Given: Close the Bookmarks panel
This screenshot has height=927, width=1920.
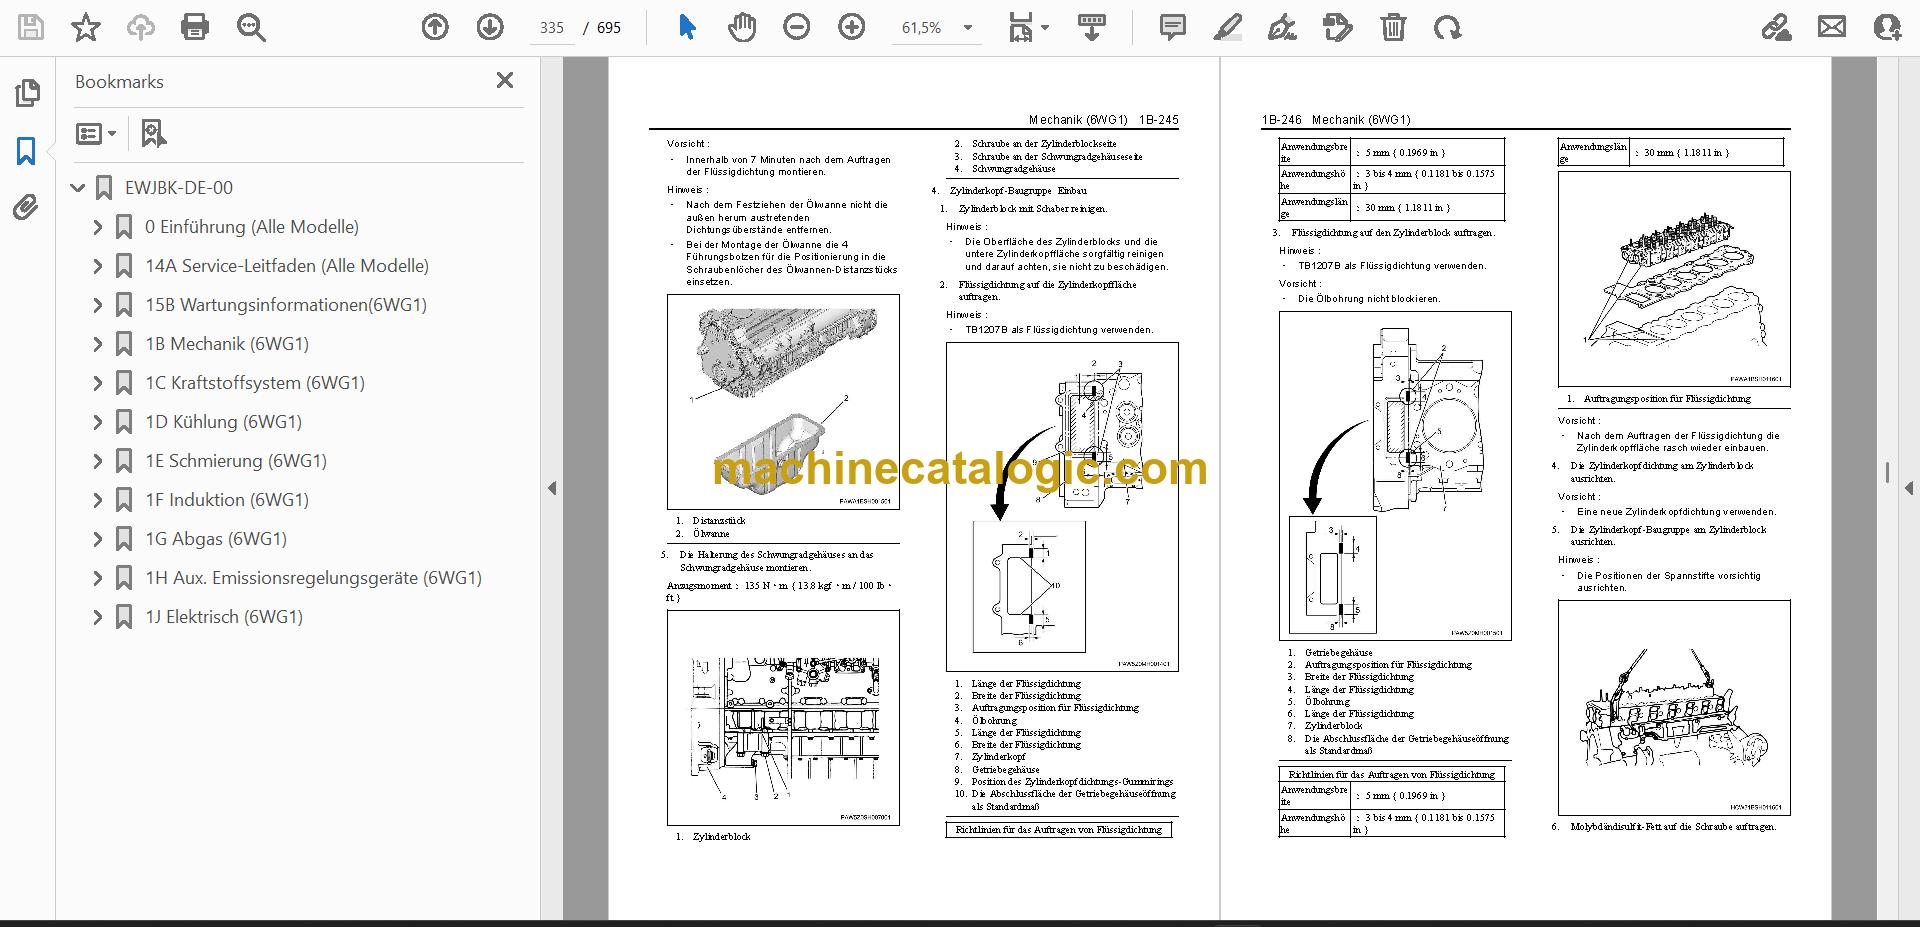Looking at the screenshot, I should pyautogui.click(x=505, y=81).
